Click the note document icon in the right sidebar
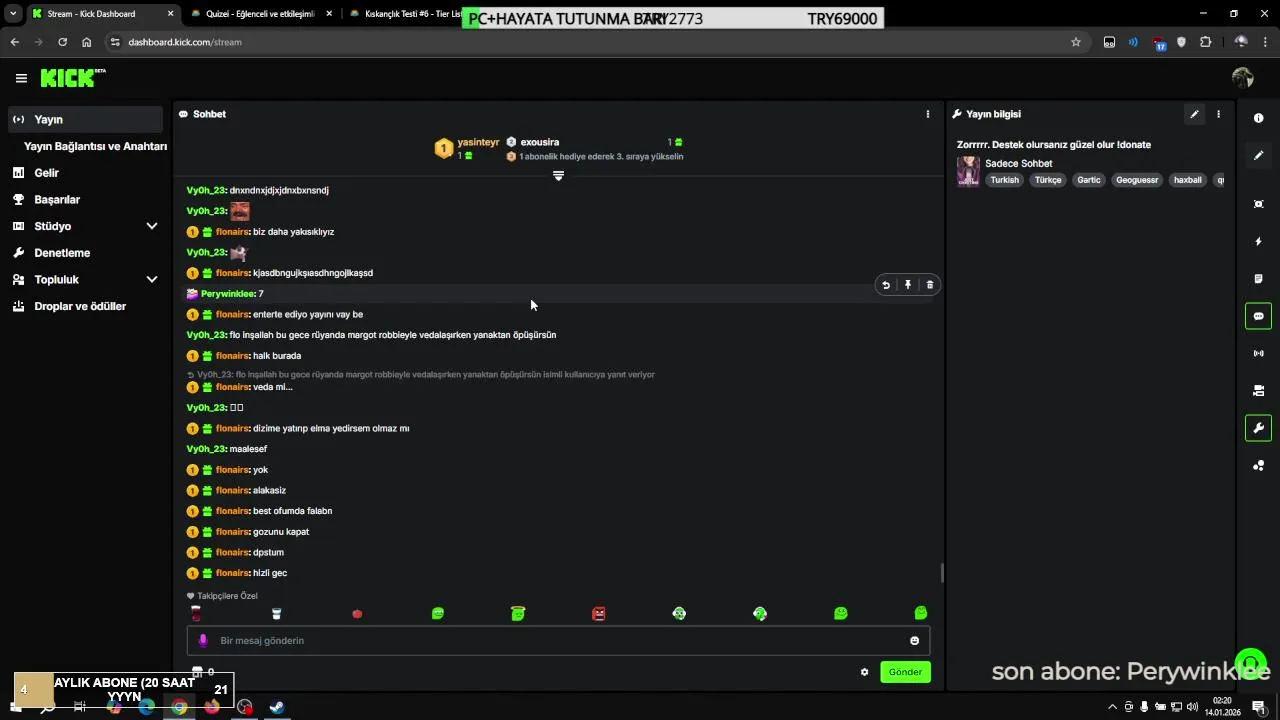Viewport: 1280px width, 720px height. [x=1258, y=279]
